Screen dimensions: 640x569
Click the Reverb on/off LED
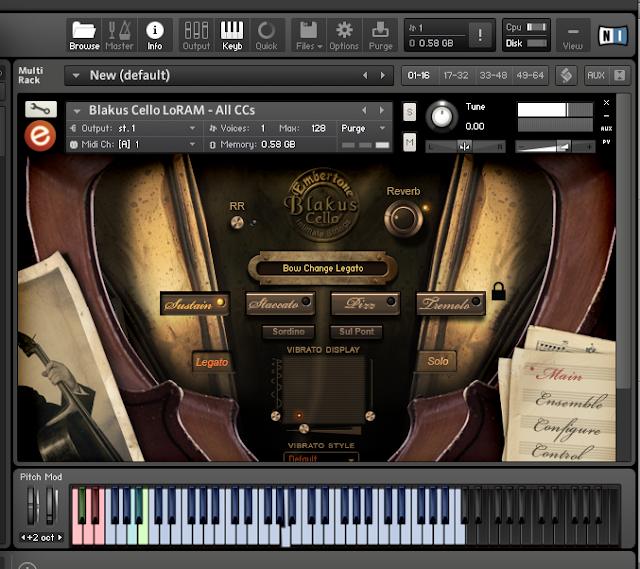pyautogui.click(x=426, y=208)
